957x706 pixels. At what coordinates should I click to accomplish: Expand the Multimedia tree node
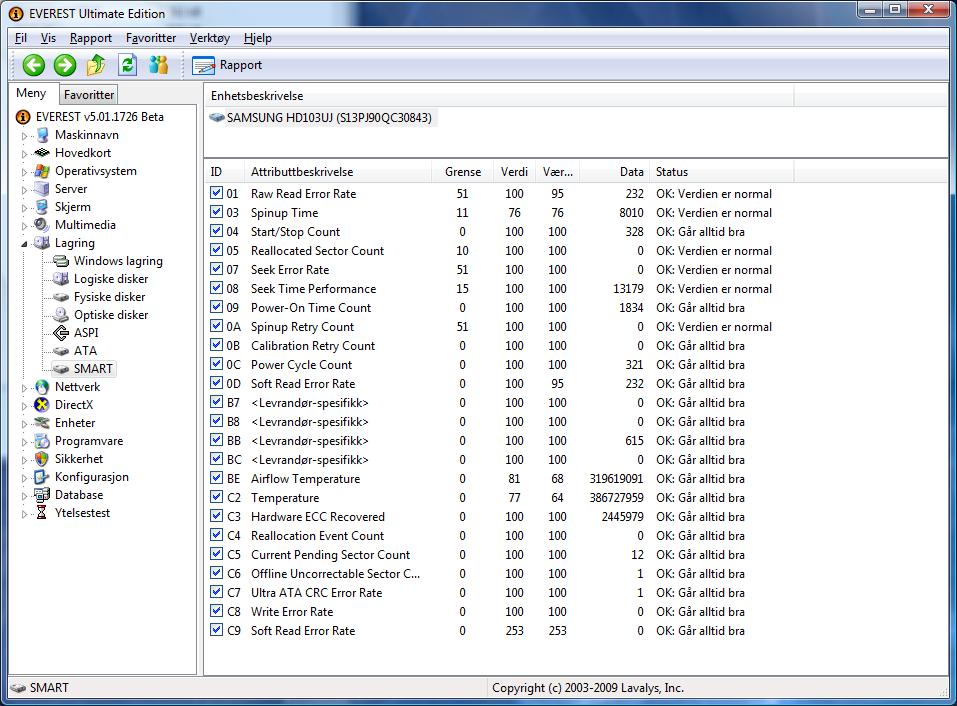pyautogui.click(x=24, y=226)
